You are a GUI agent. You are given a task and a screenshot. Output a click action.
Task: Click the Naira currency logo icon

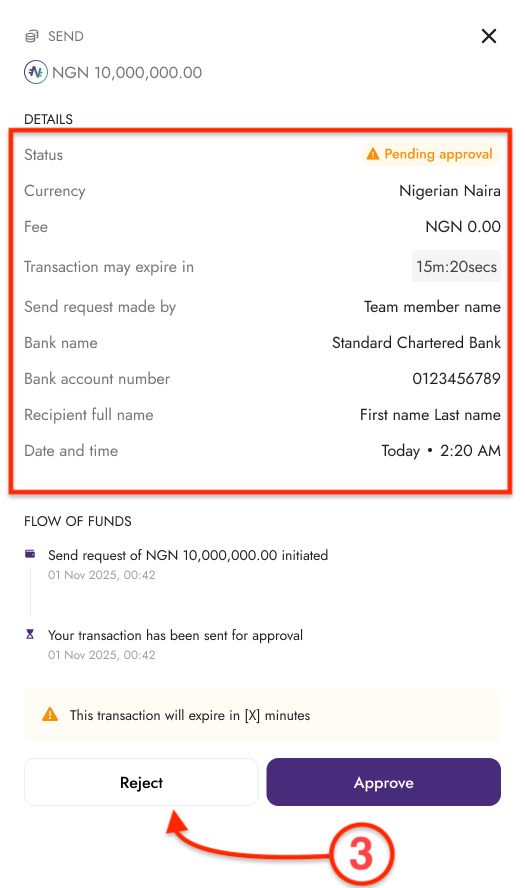[36, 72]
